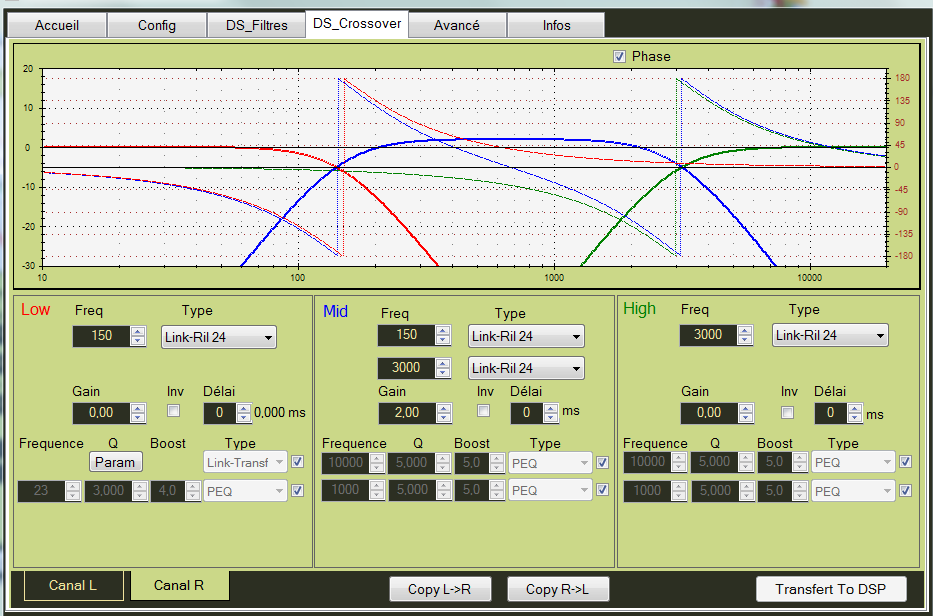Open the High 1000 row PEQ dropdown
Viewport: 933px width, 616px height.
[853, 491]
